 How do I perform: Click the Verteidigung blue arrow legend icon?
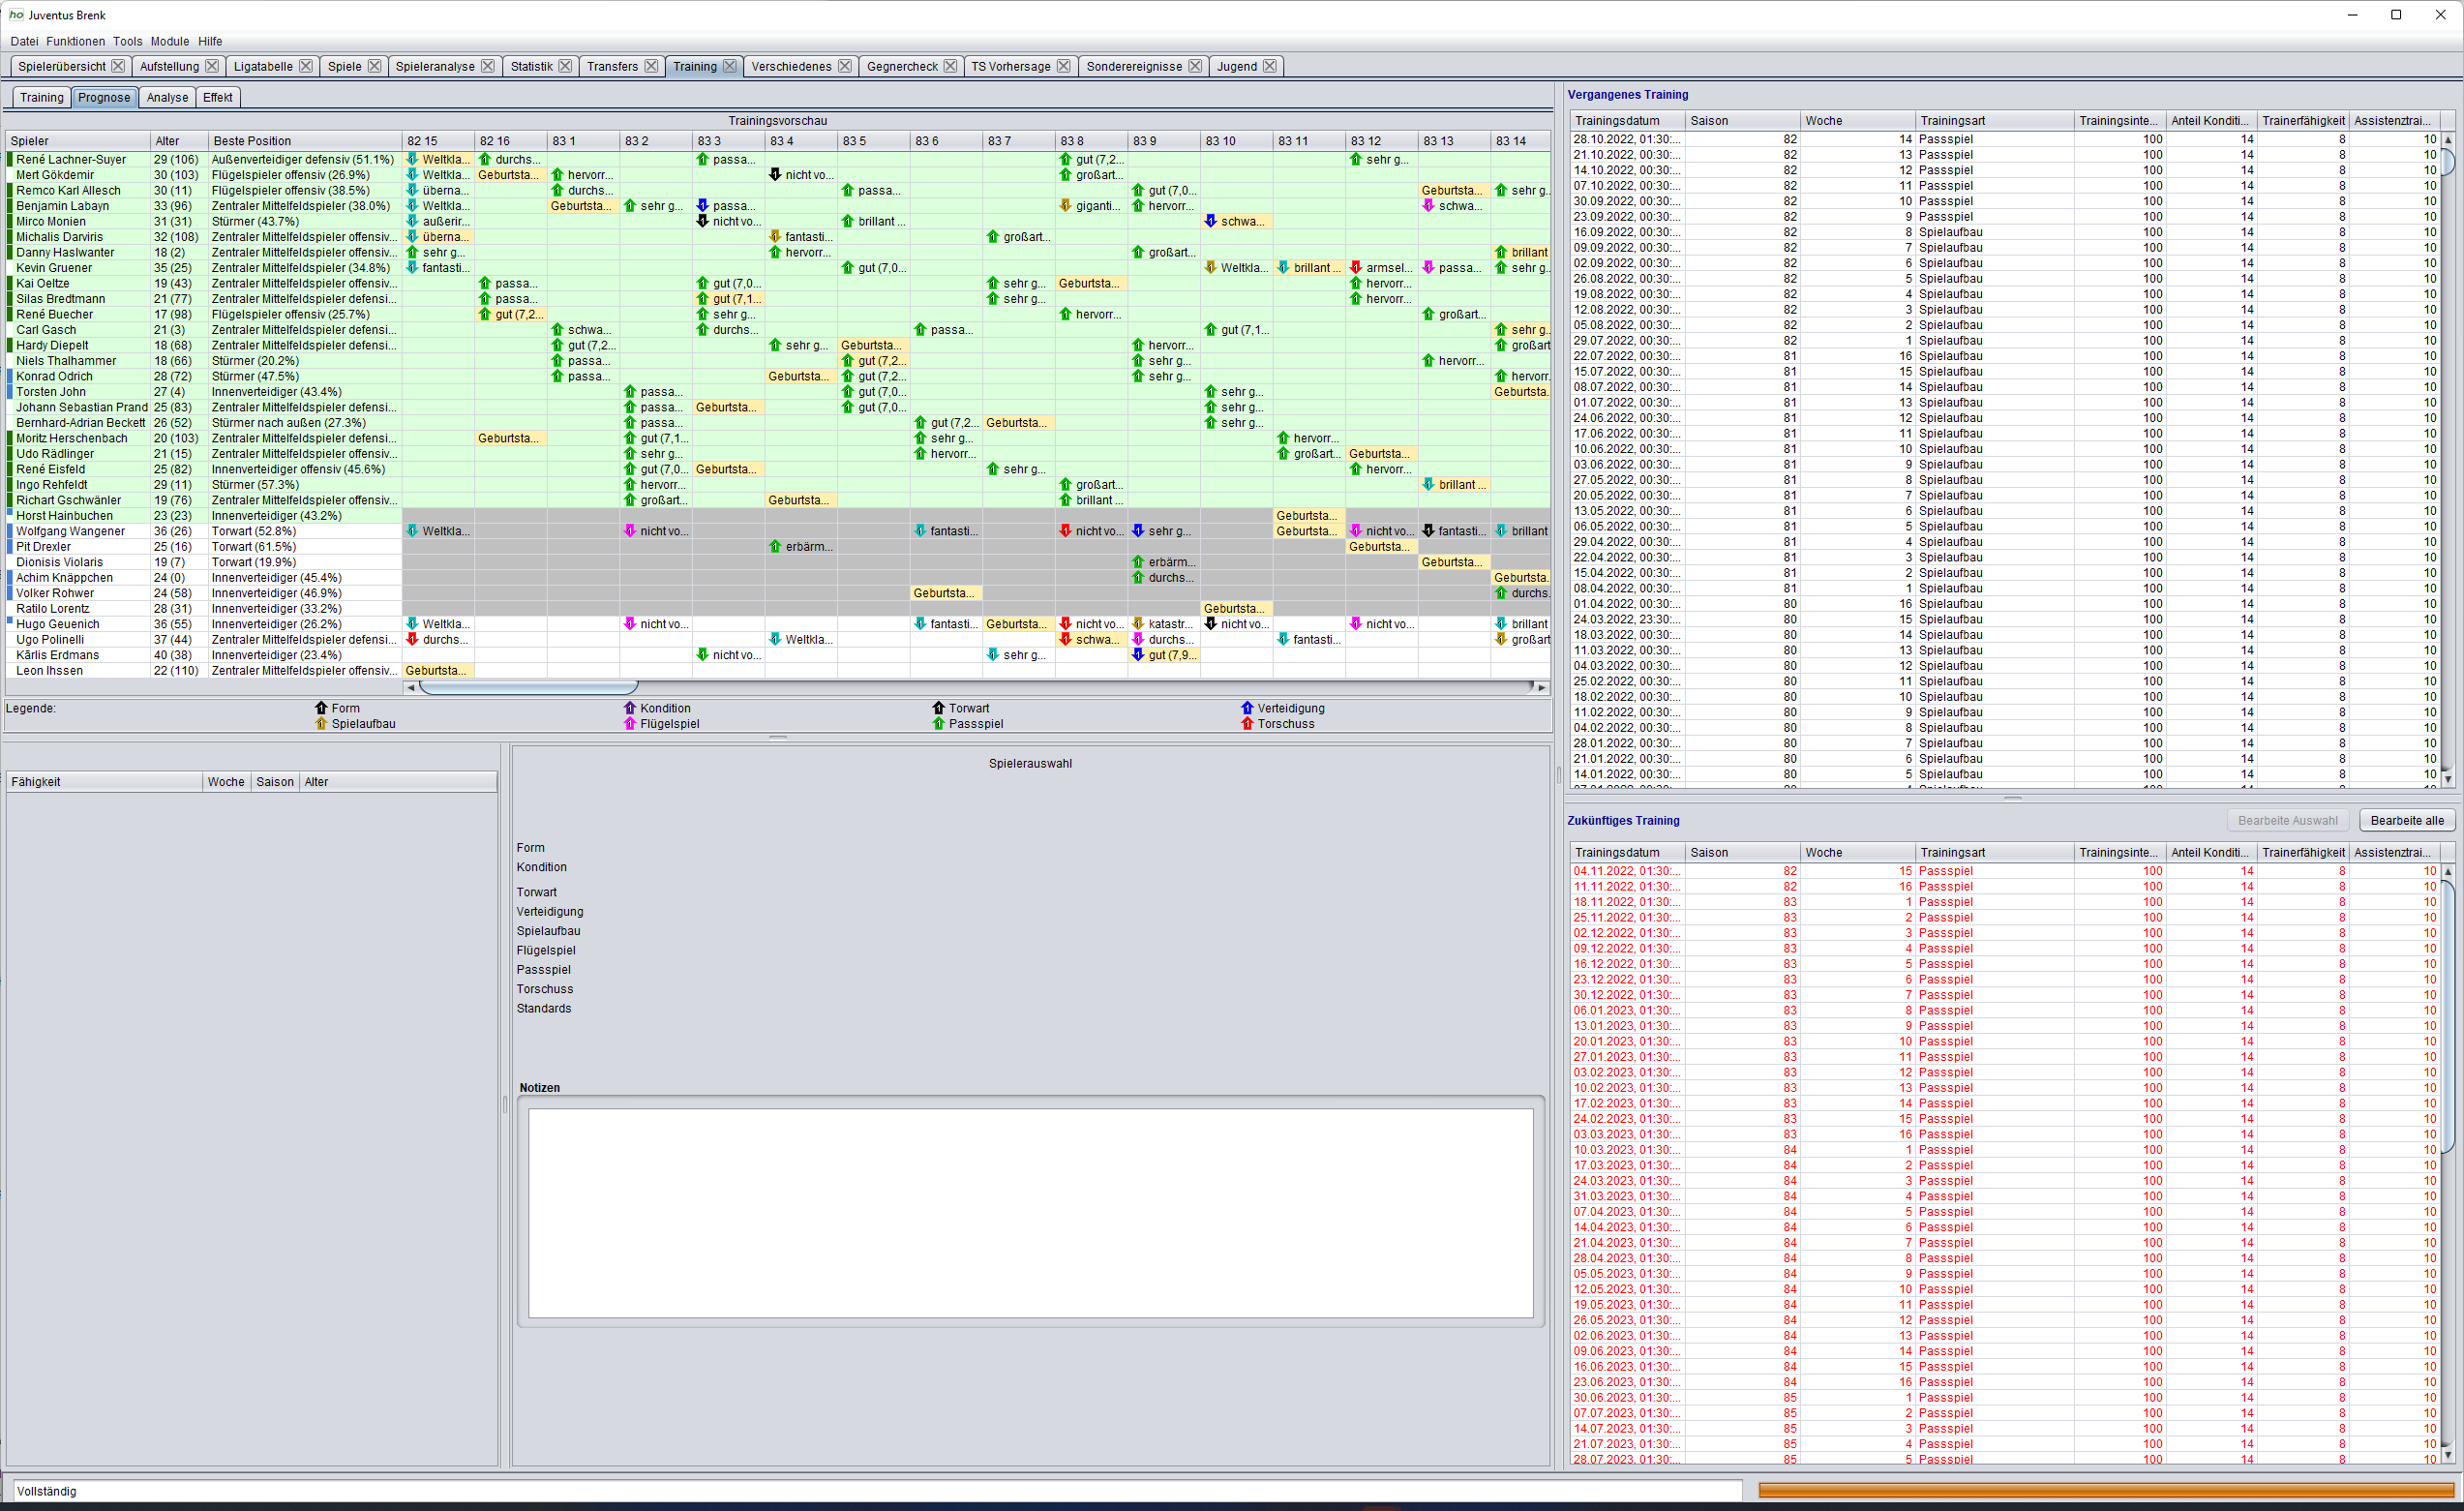(x=1247, y=708)
